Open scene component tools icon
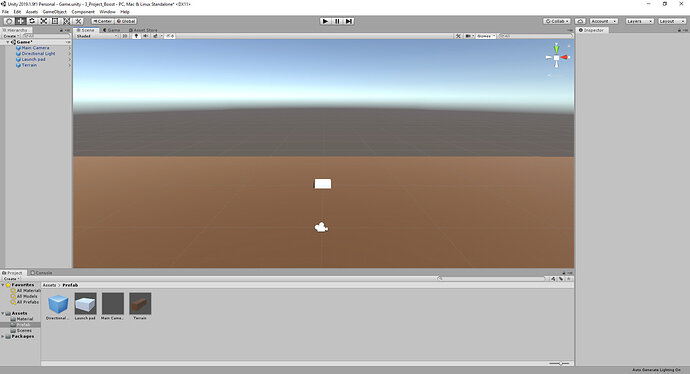This screenshot has width=690, height=374. pyautogui.click(x=458, y=36)
